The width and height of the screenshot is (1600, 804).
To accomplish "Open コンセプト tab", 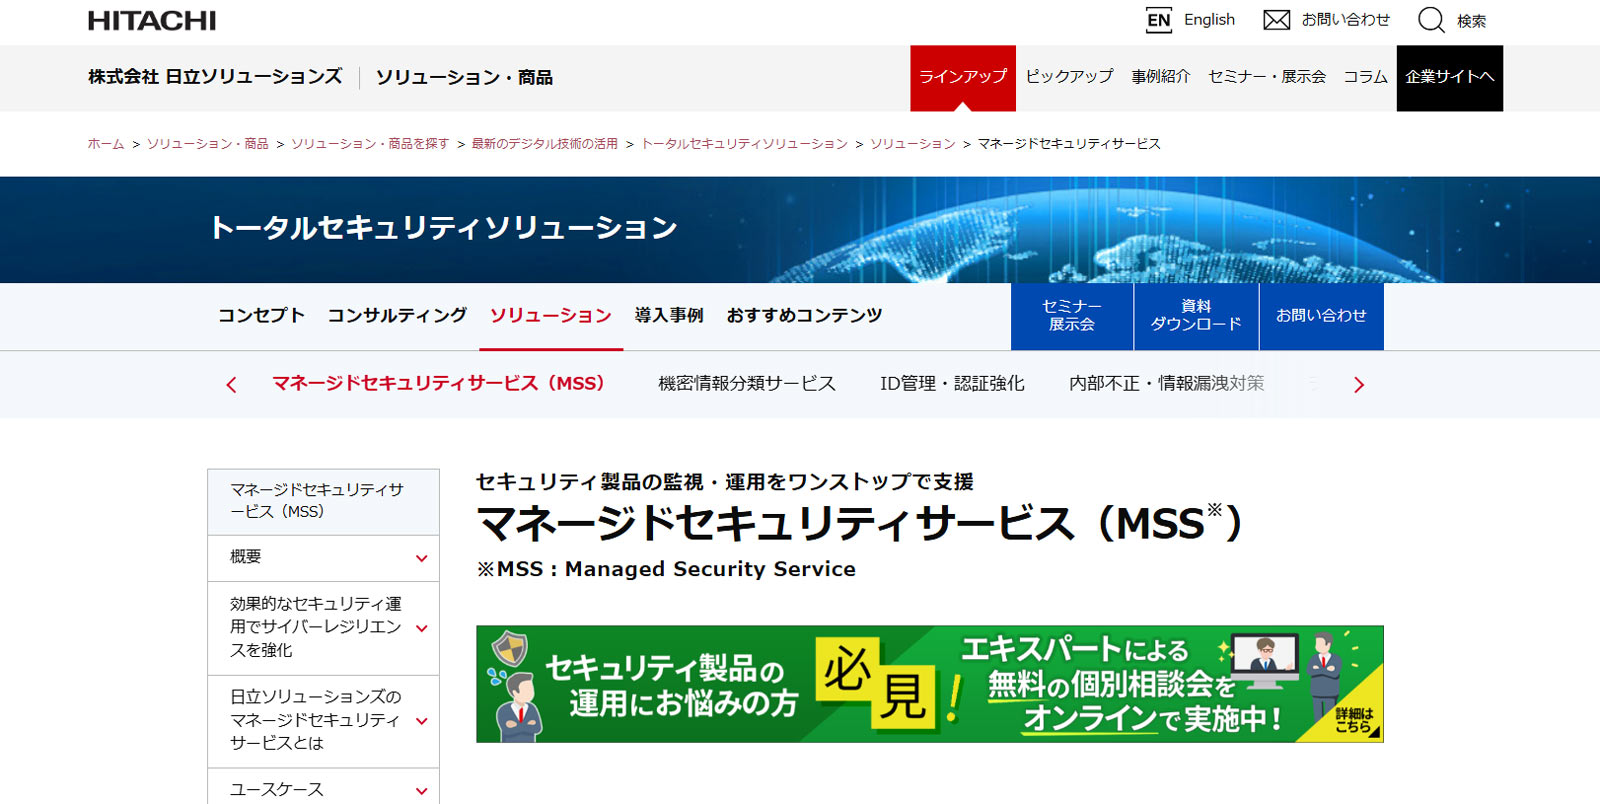I will pos(261,315).
